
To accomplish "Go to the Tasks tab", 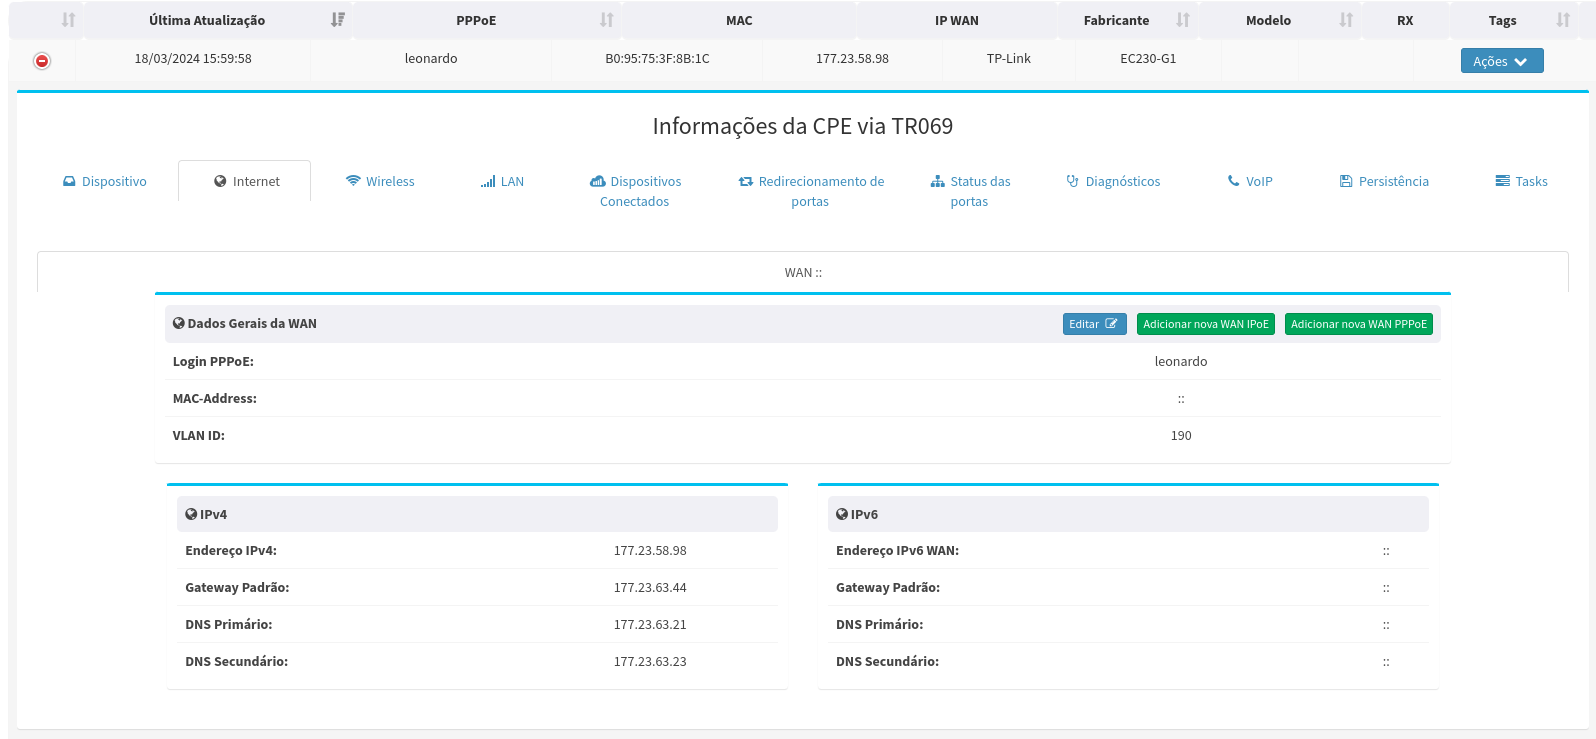I will click(x=1521, y=181).
